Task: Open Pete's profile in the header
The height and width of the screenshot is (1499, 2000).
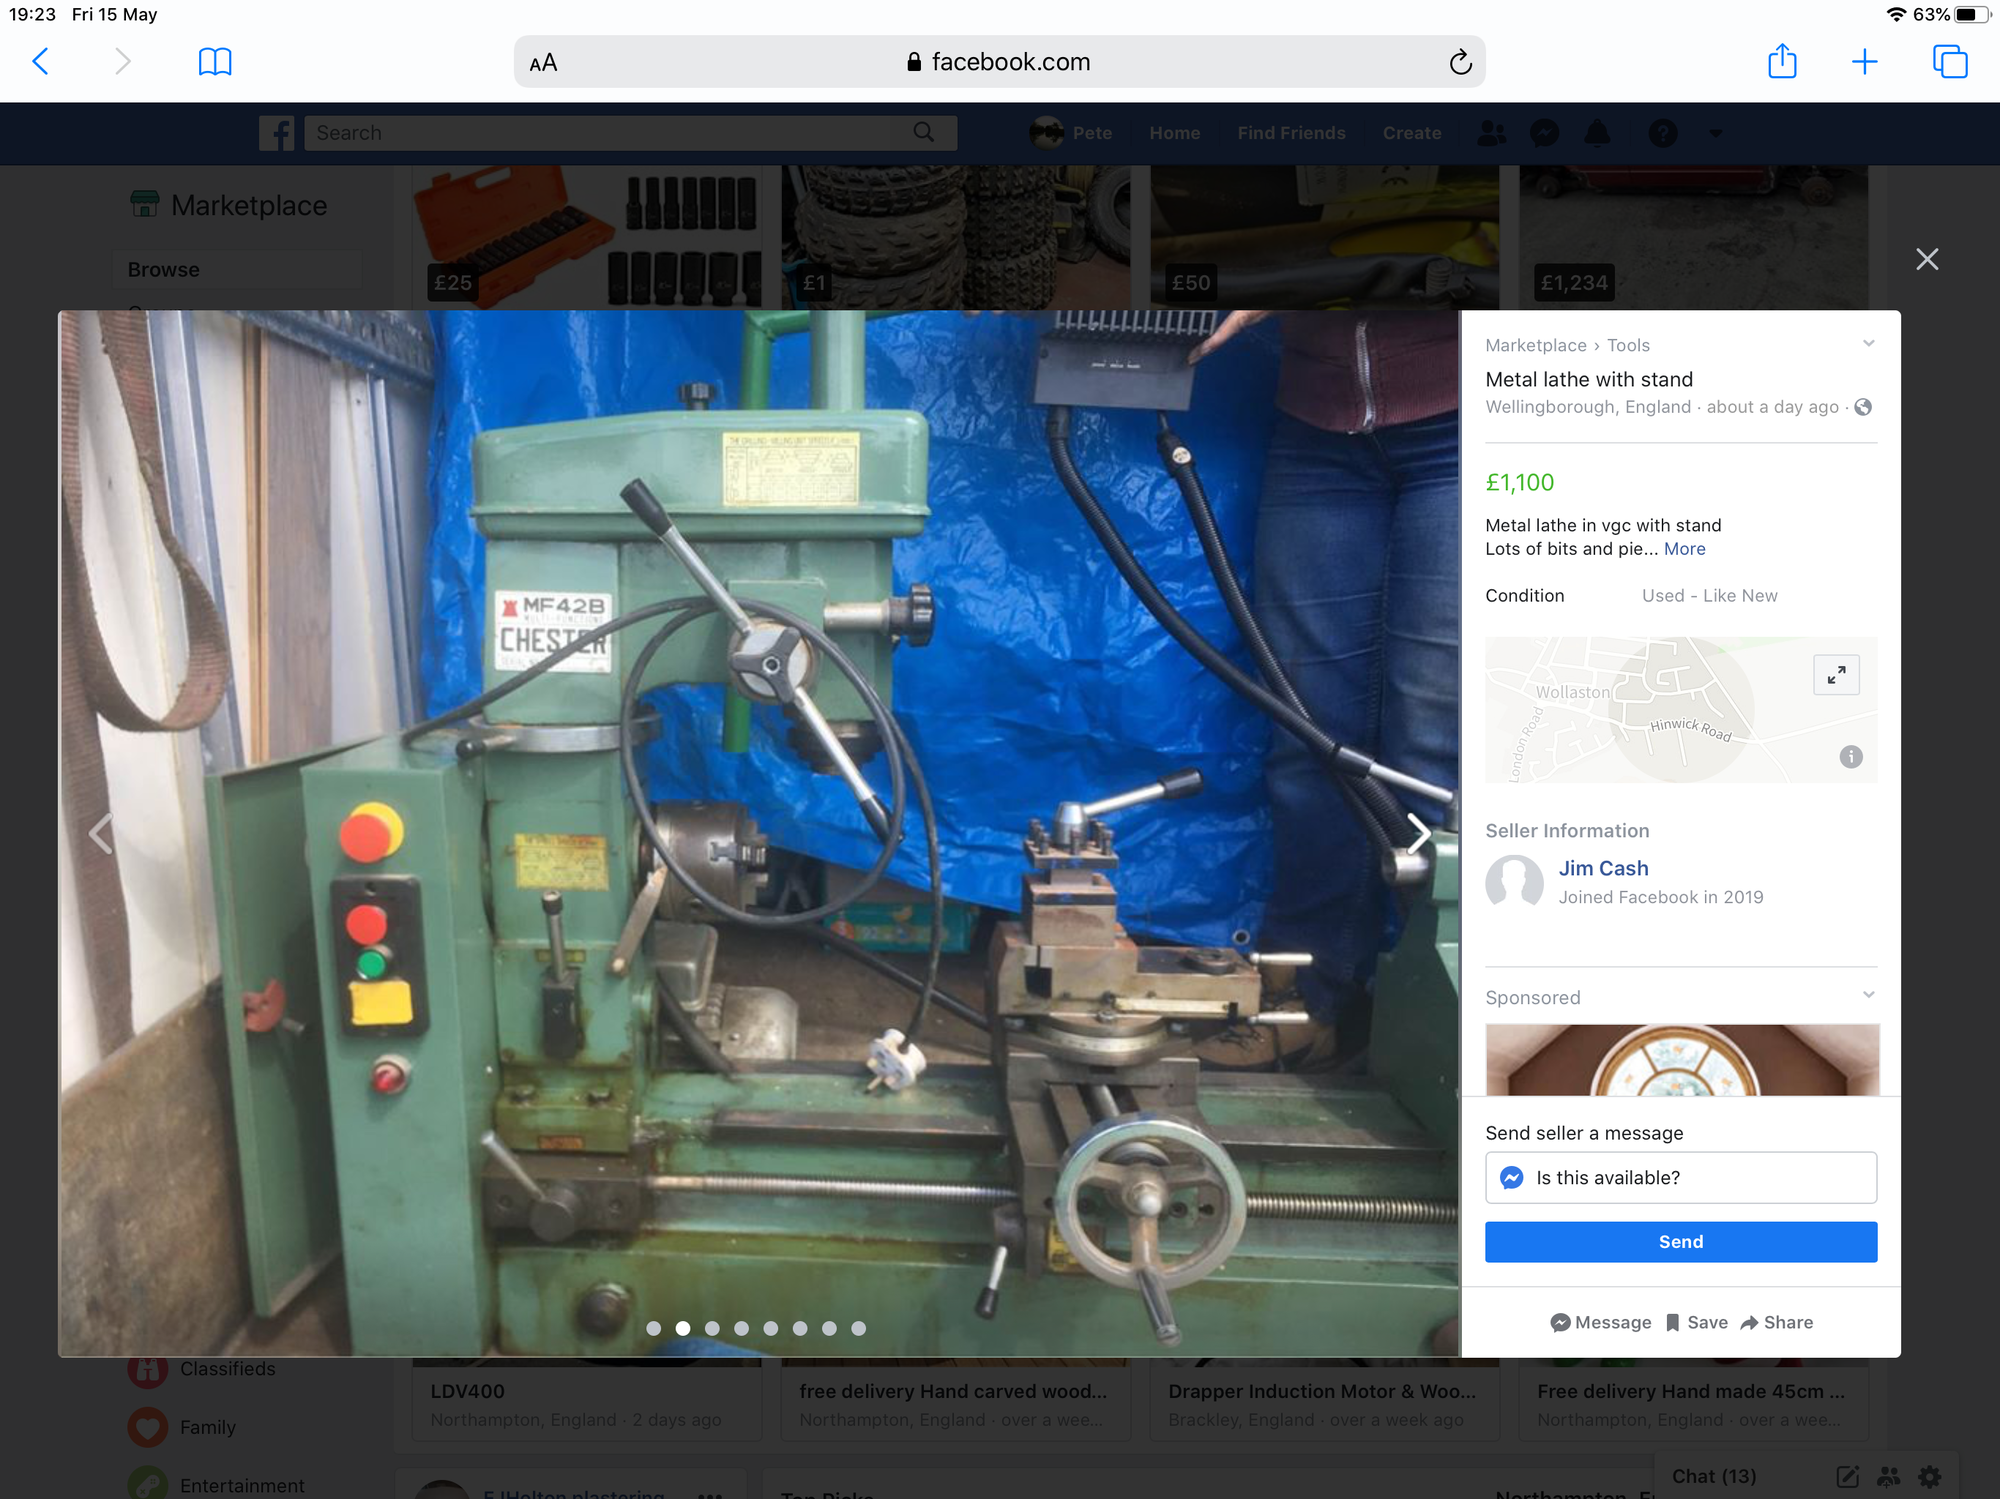Action: pyautogui.click(x=1072, y=133)
